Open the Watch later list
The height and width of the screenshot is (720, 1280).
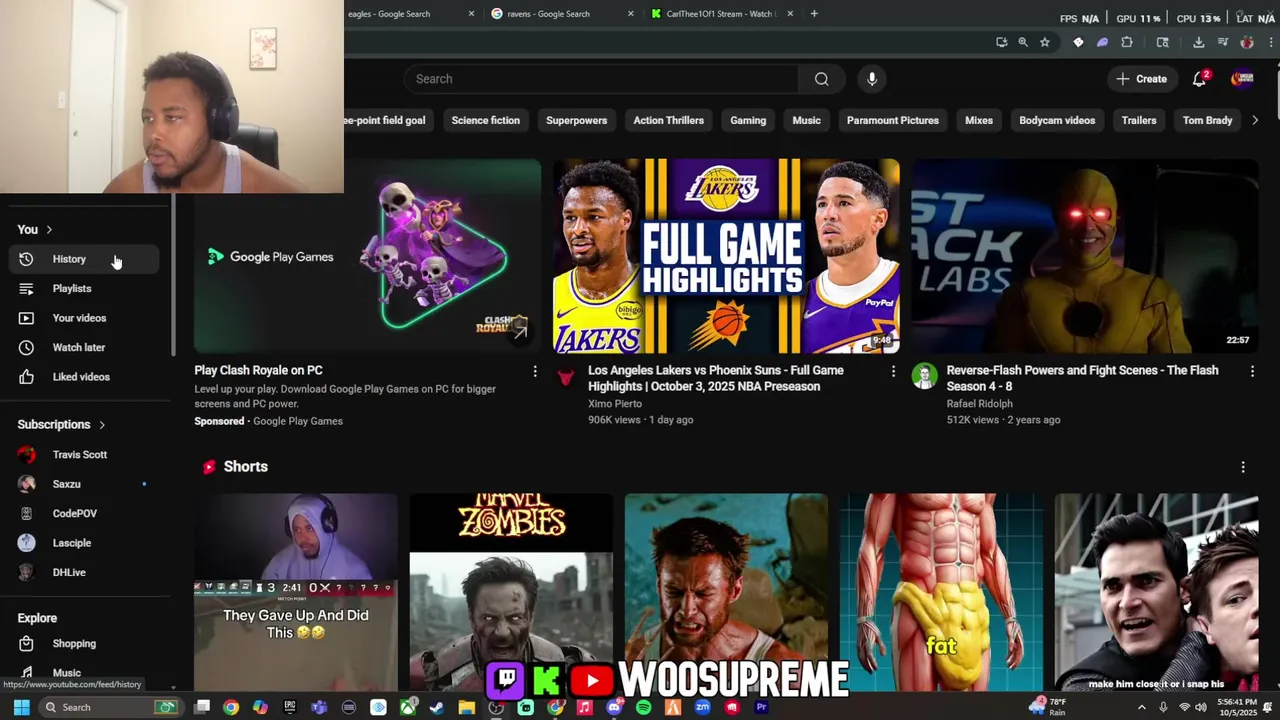85,347
